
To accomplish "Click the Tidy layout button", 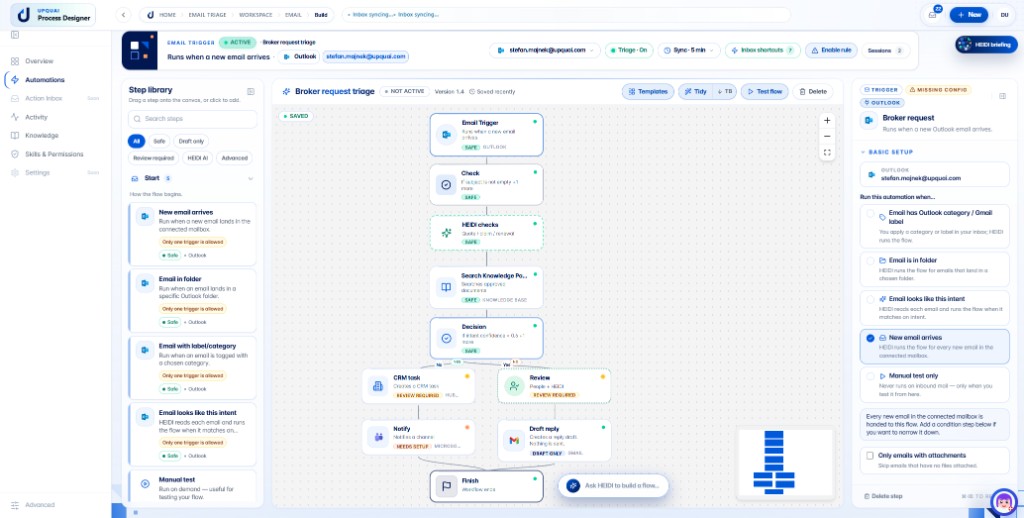I will pyautogui.click(x=696, y=91).
